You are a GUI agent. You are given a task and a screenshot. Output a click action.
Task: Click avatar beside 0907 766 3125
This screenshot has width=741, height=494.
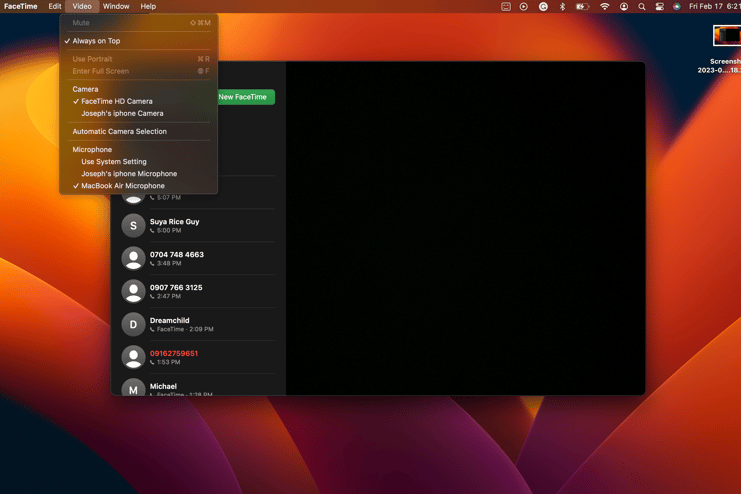click(x=133, y=291)
